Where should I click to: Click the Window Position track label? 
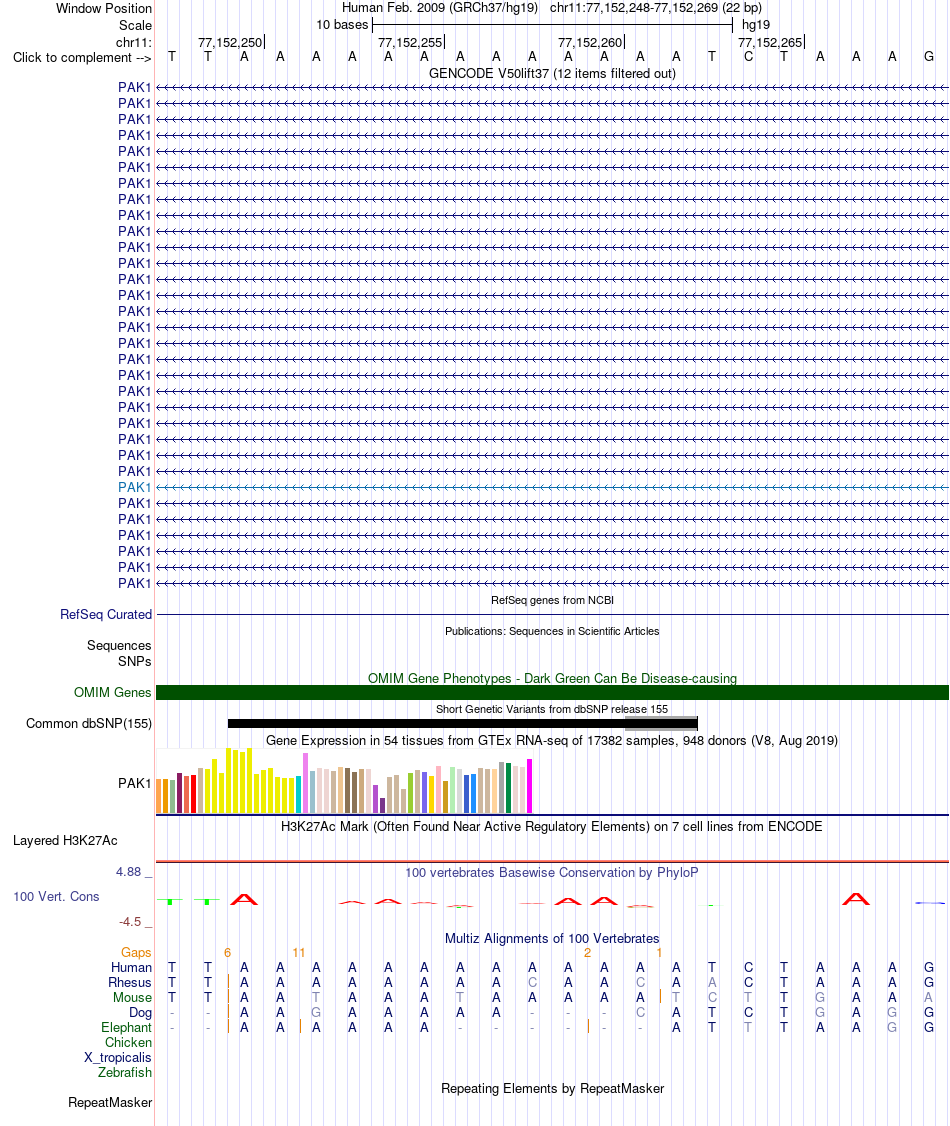(103, 9)
